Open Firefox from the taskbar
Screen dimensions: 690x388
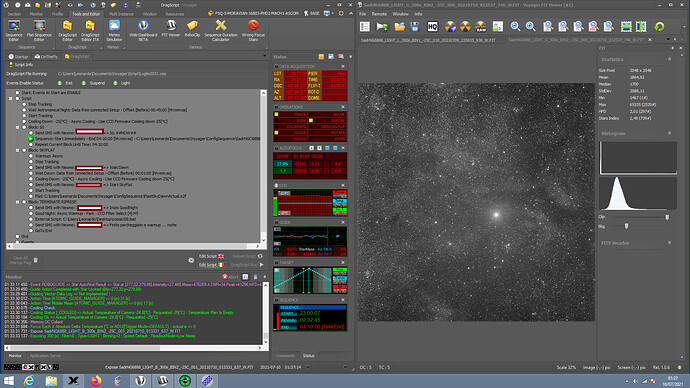click(96, 380)
